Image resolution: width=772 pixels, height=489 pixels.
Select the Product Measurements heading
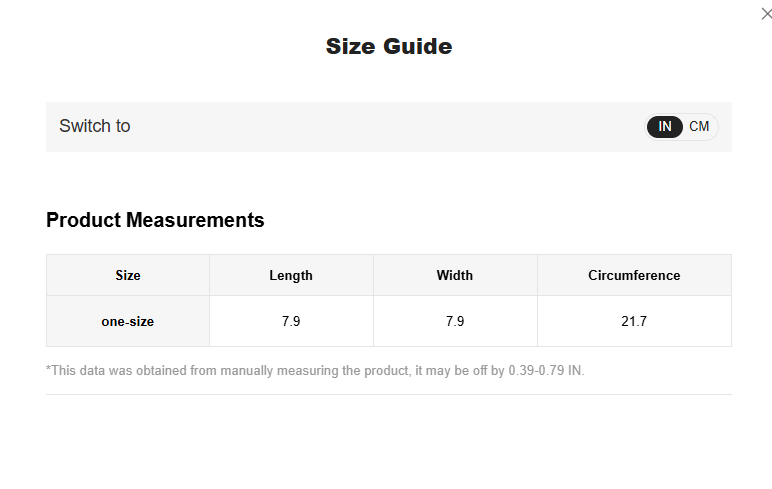155,220
